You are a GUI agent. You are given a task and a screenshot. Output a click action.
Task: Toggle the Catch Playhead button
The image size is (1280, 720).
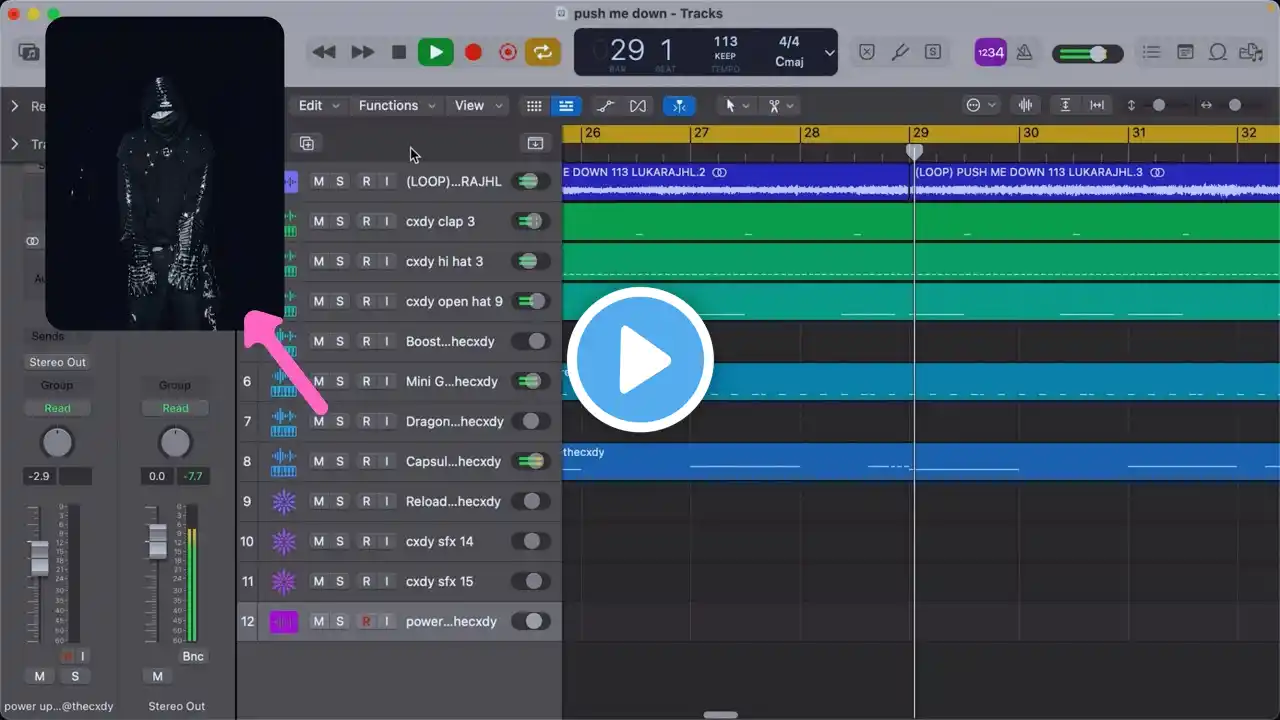pos(679,105)
